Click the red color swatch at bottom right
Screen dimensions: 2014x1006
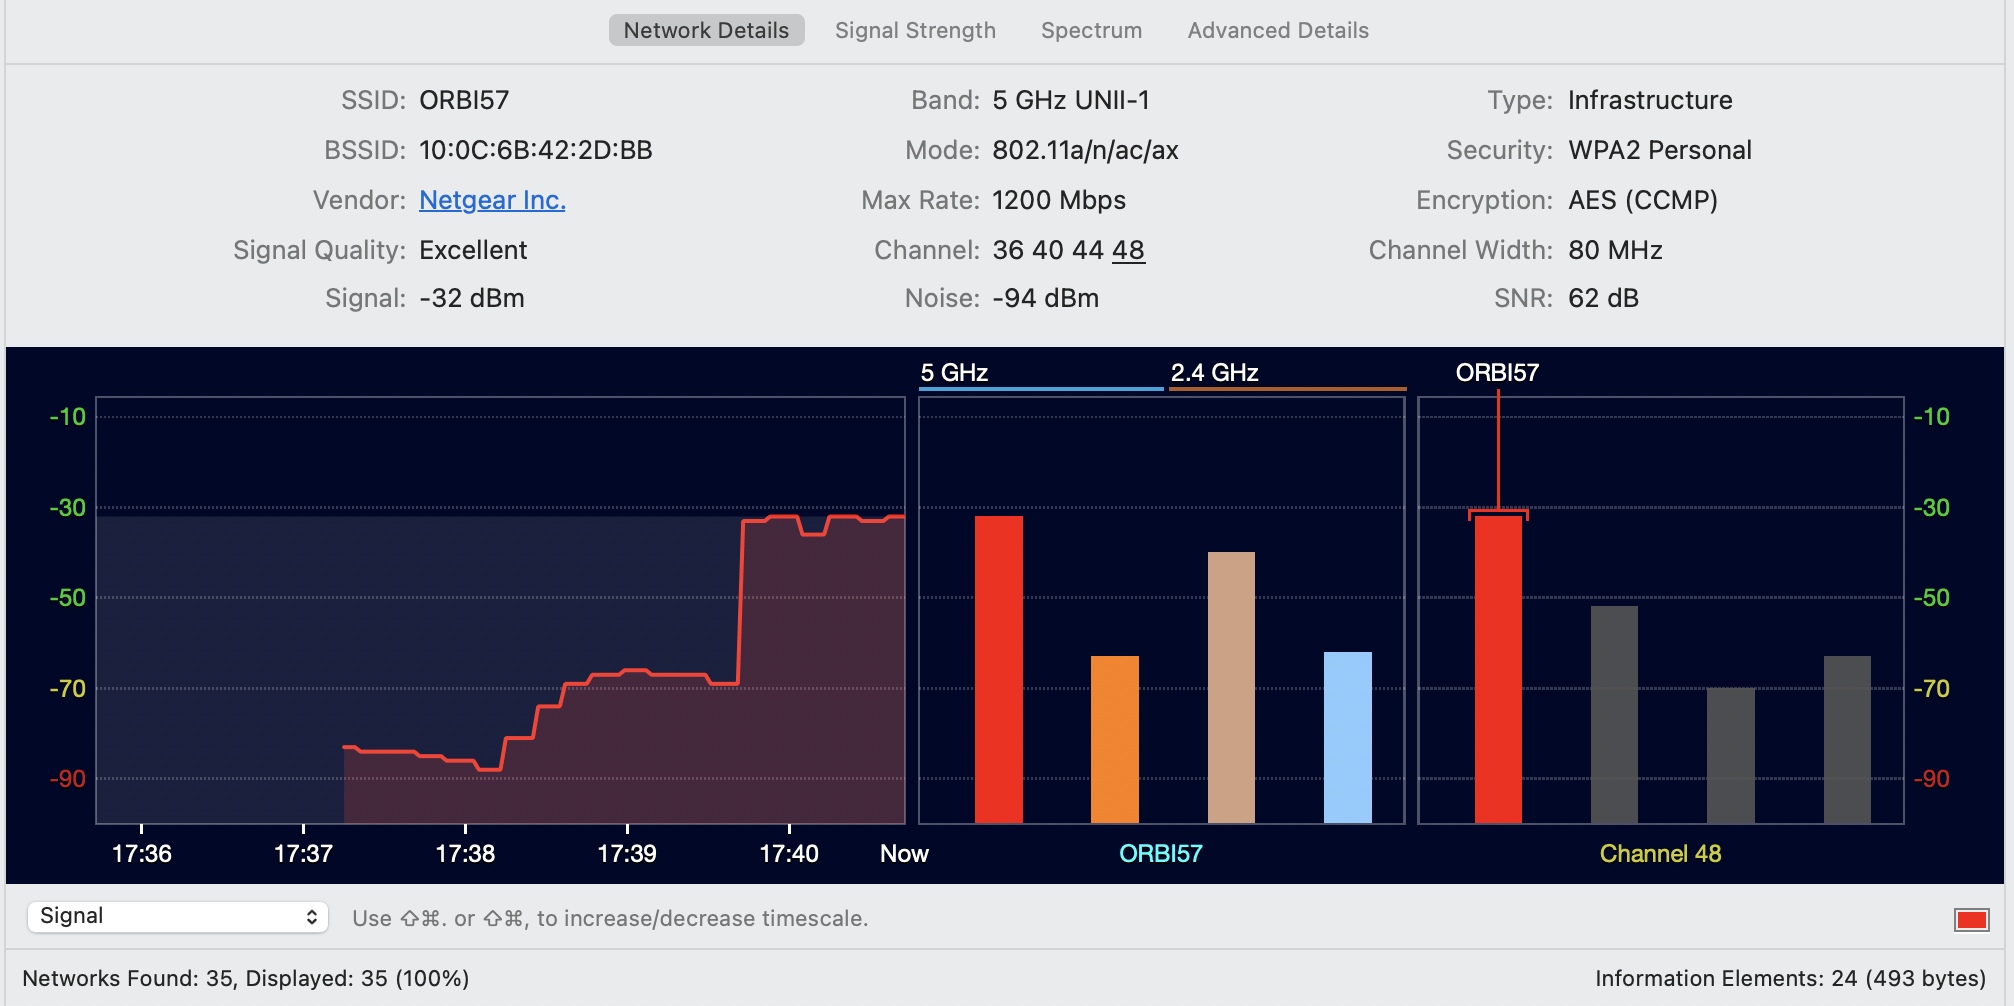[1971, 919]
